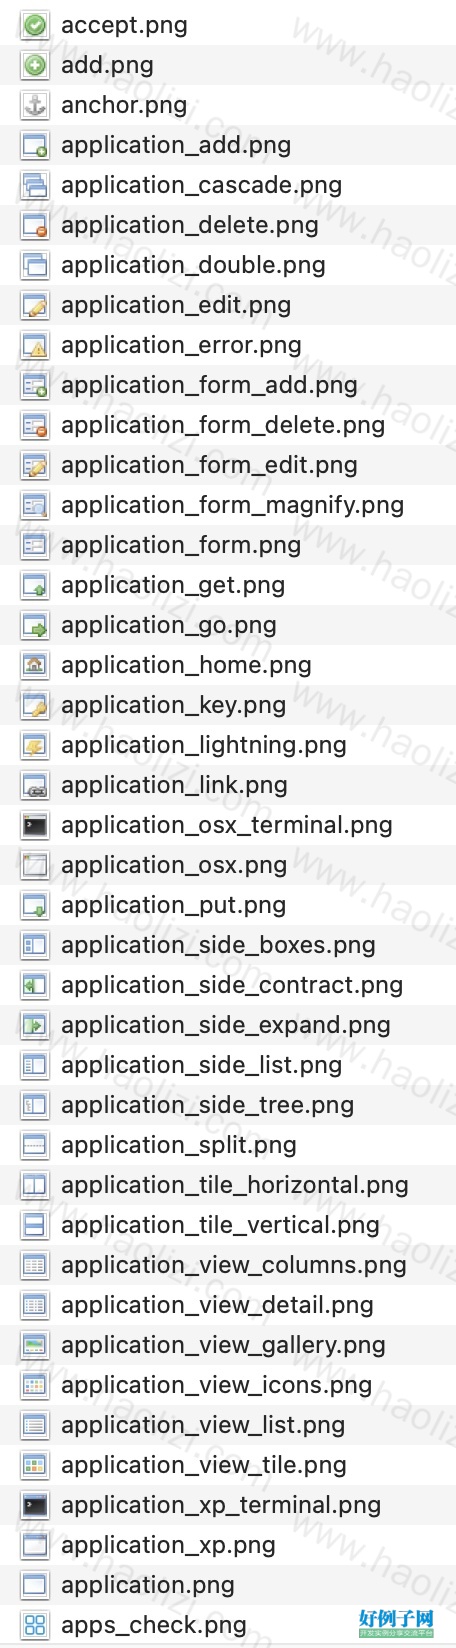456x1648 pixels.
Task: Select the application_delete.png row
Action: [x=228, y=225]
